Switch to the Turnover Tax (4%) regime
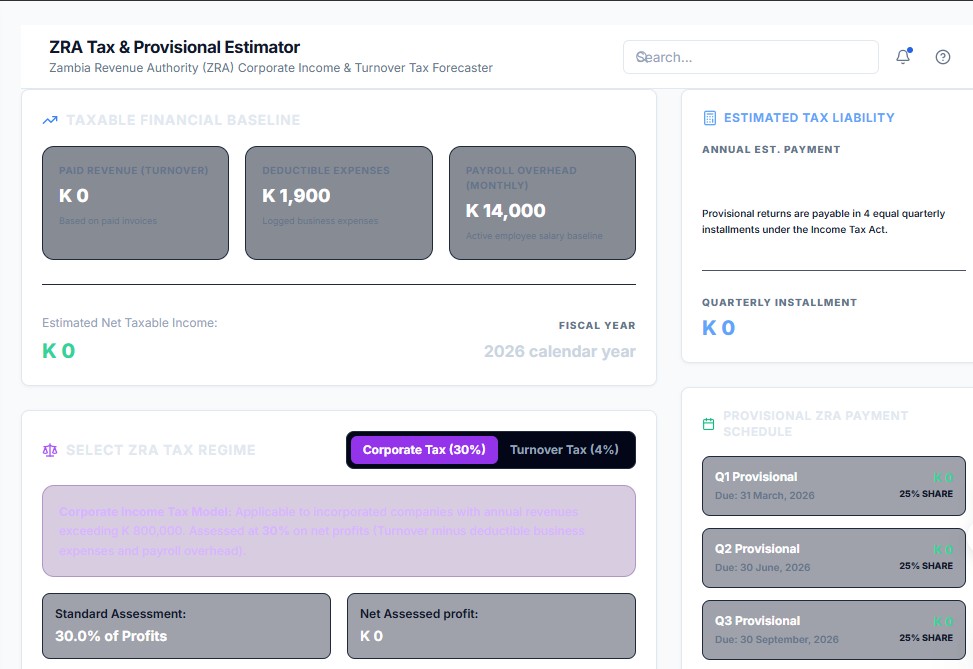Image resolution: width=973 pixels, height=669 pixels. pyautogui.click(x=564, y=450)
